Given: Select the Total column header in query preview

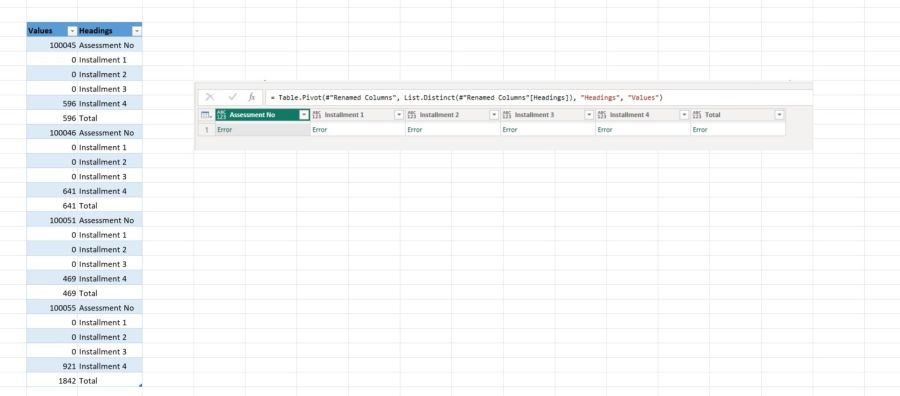Looking at the screenshot, I should pyautogui.click(x=738, y=115).
